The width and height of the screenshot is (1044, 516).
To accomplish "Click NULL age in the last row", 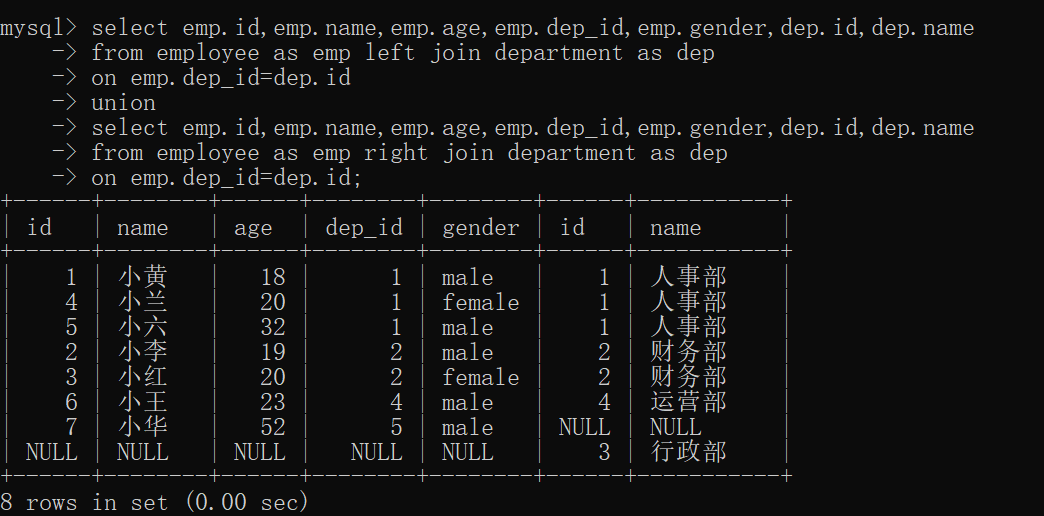I will 260,452.
